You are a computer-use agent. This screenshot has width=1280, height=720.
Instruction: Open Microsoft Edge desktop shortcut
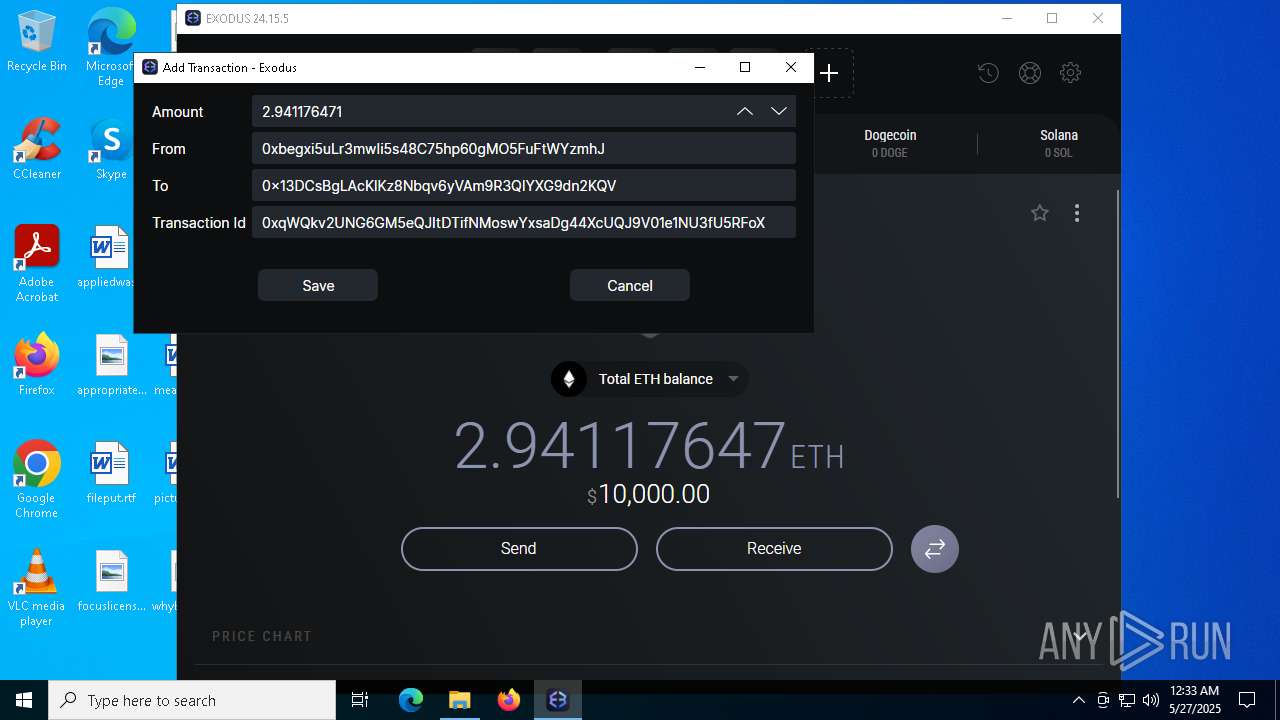(x=111, y=46)
